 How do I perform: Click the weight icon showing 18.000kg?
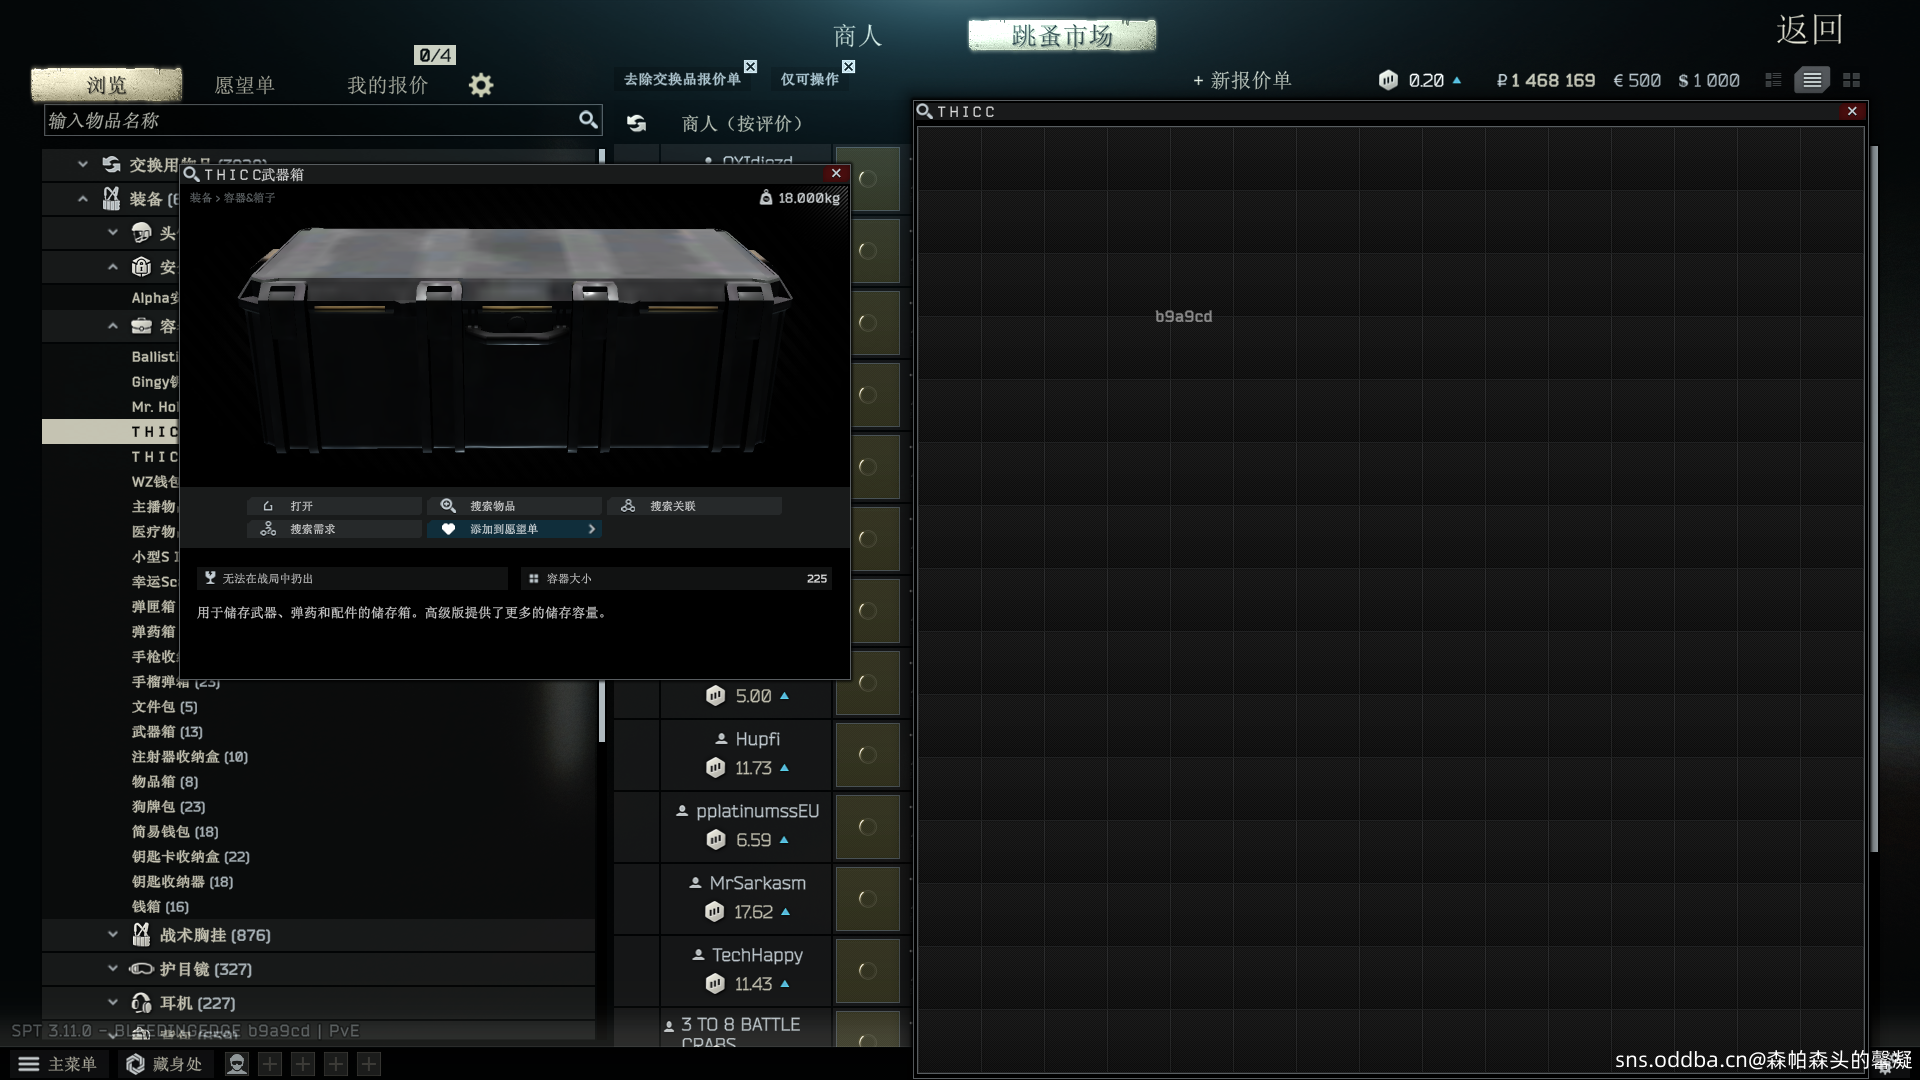(x=765, y=198)
